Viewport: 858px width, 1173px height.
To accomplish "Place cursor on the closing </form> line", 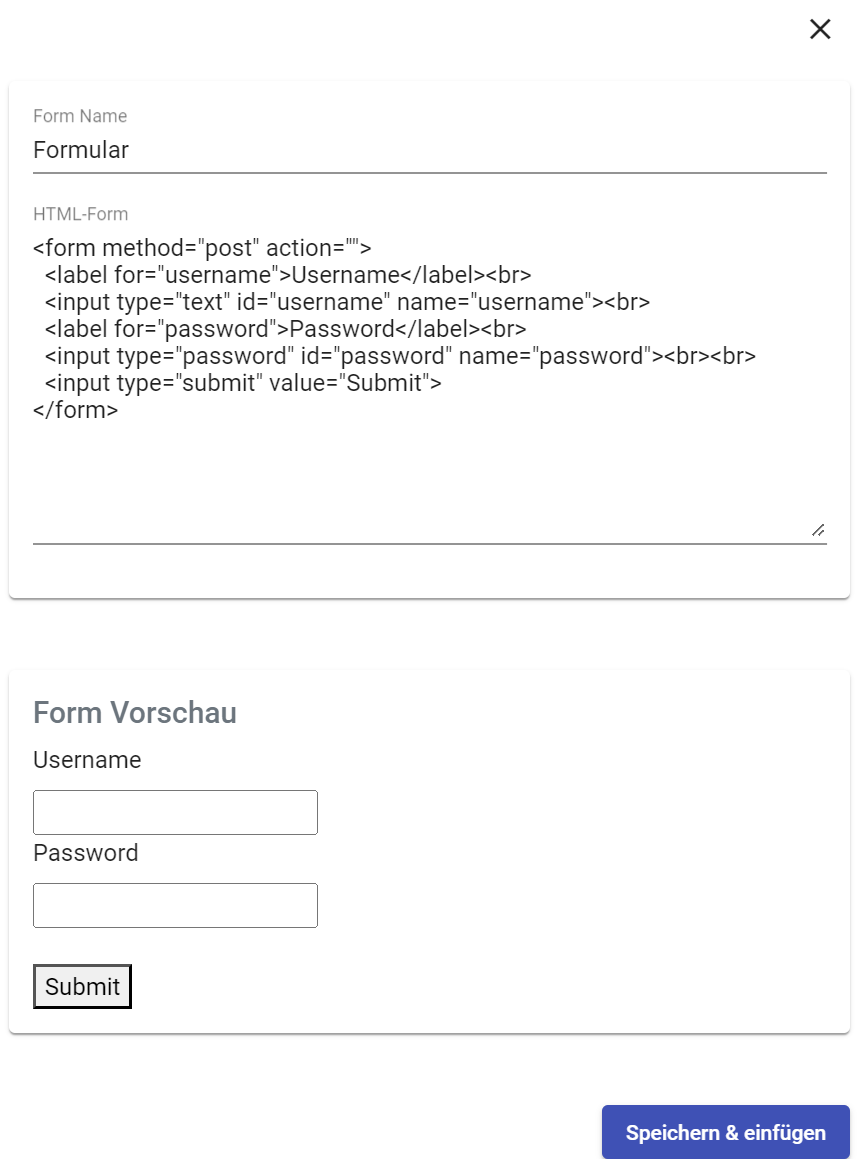I will tap(76, 409).
